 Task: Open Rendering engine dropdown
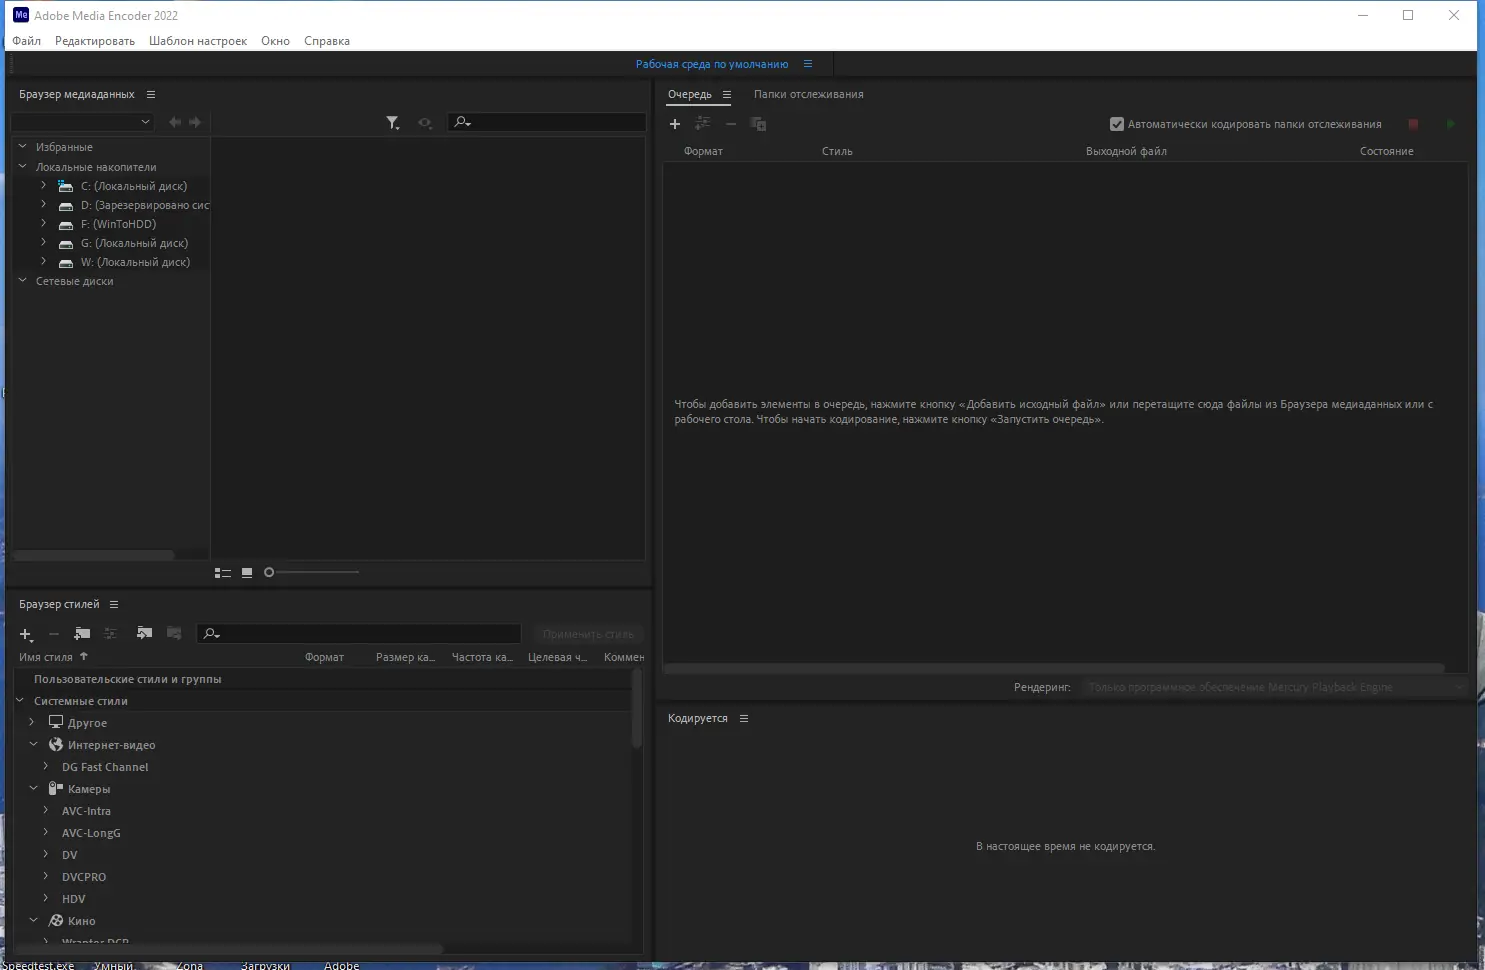tap(1276, 687)
